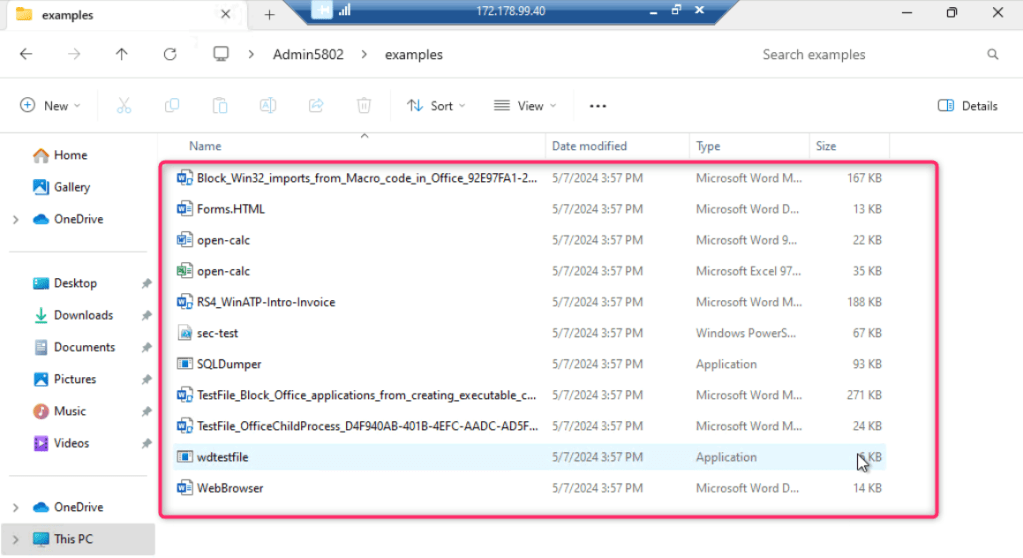Click the Paste clipboard icon
Viewport: 1023px width, 558px height.
click(x=220, y=106)
